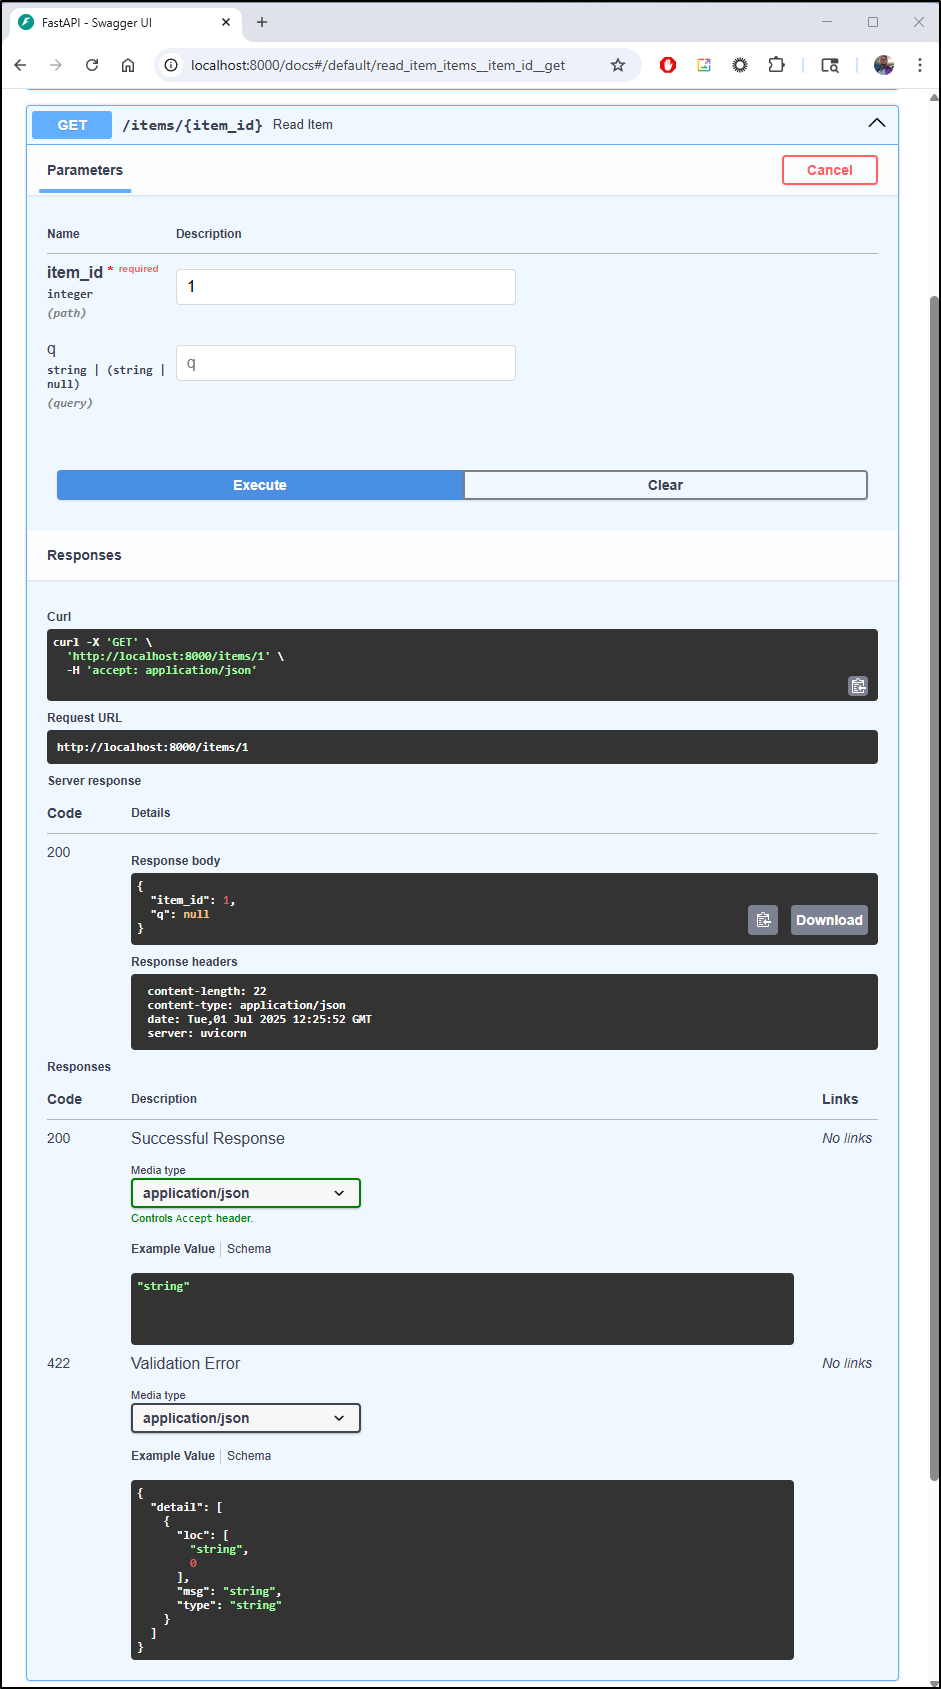The image size is (941, 1689).
Task: Click the item_id input field
Action: [x=345, y=287]
